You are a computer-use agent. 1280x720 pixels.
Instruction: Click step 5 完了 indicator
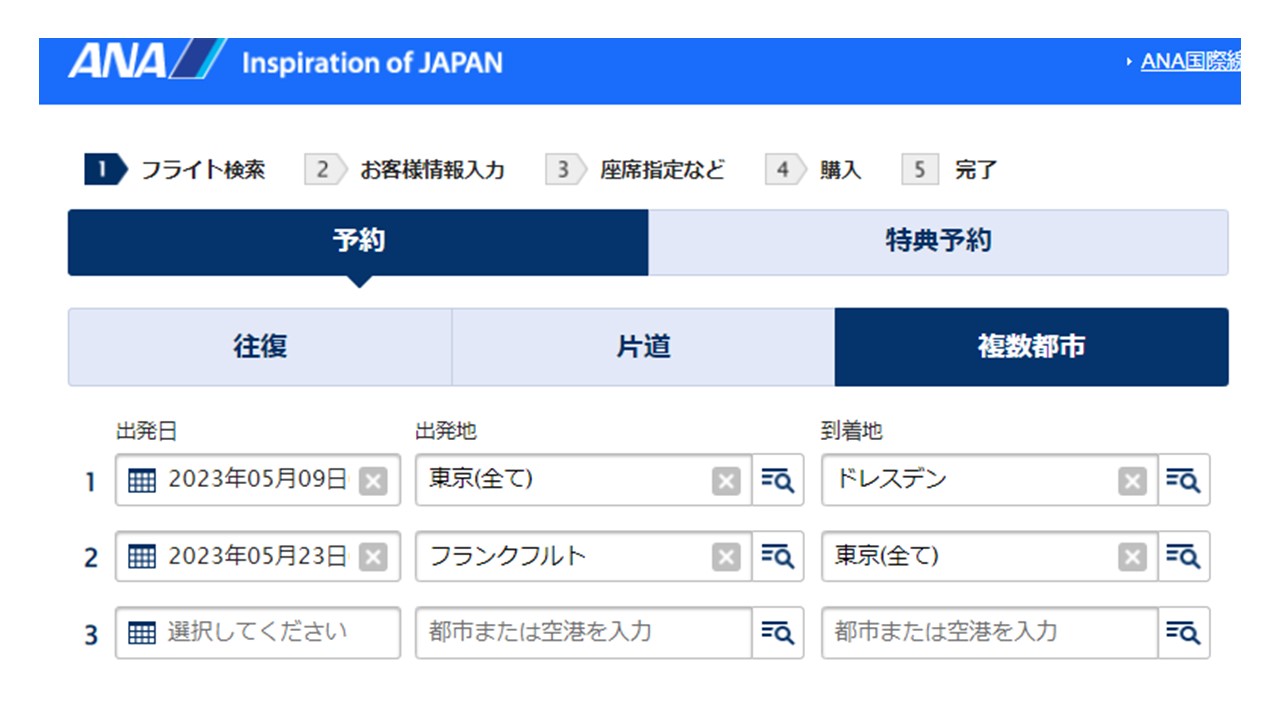(950, 170)
